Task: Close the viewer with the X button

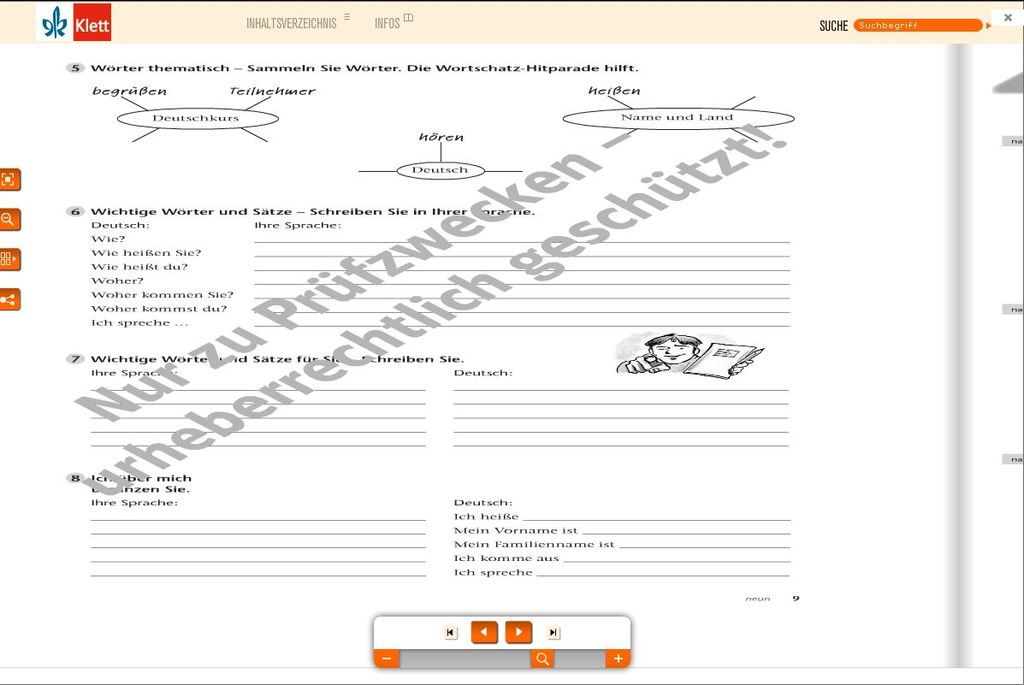Action: tap(1007, 18)
